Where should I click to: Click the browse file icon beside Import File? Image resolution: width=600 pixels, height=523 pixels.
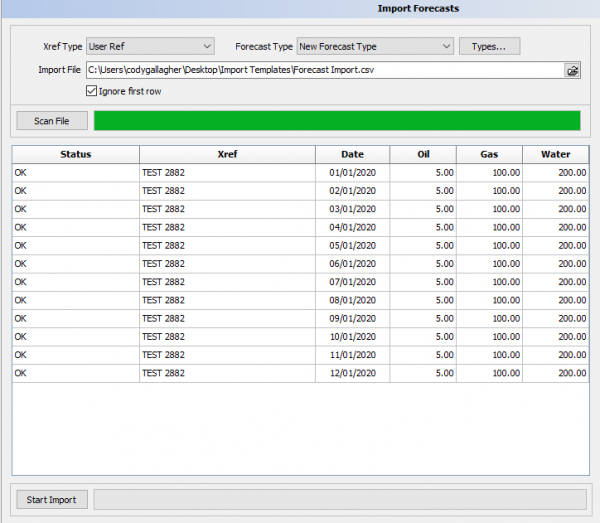tap(572, 70)
